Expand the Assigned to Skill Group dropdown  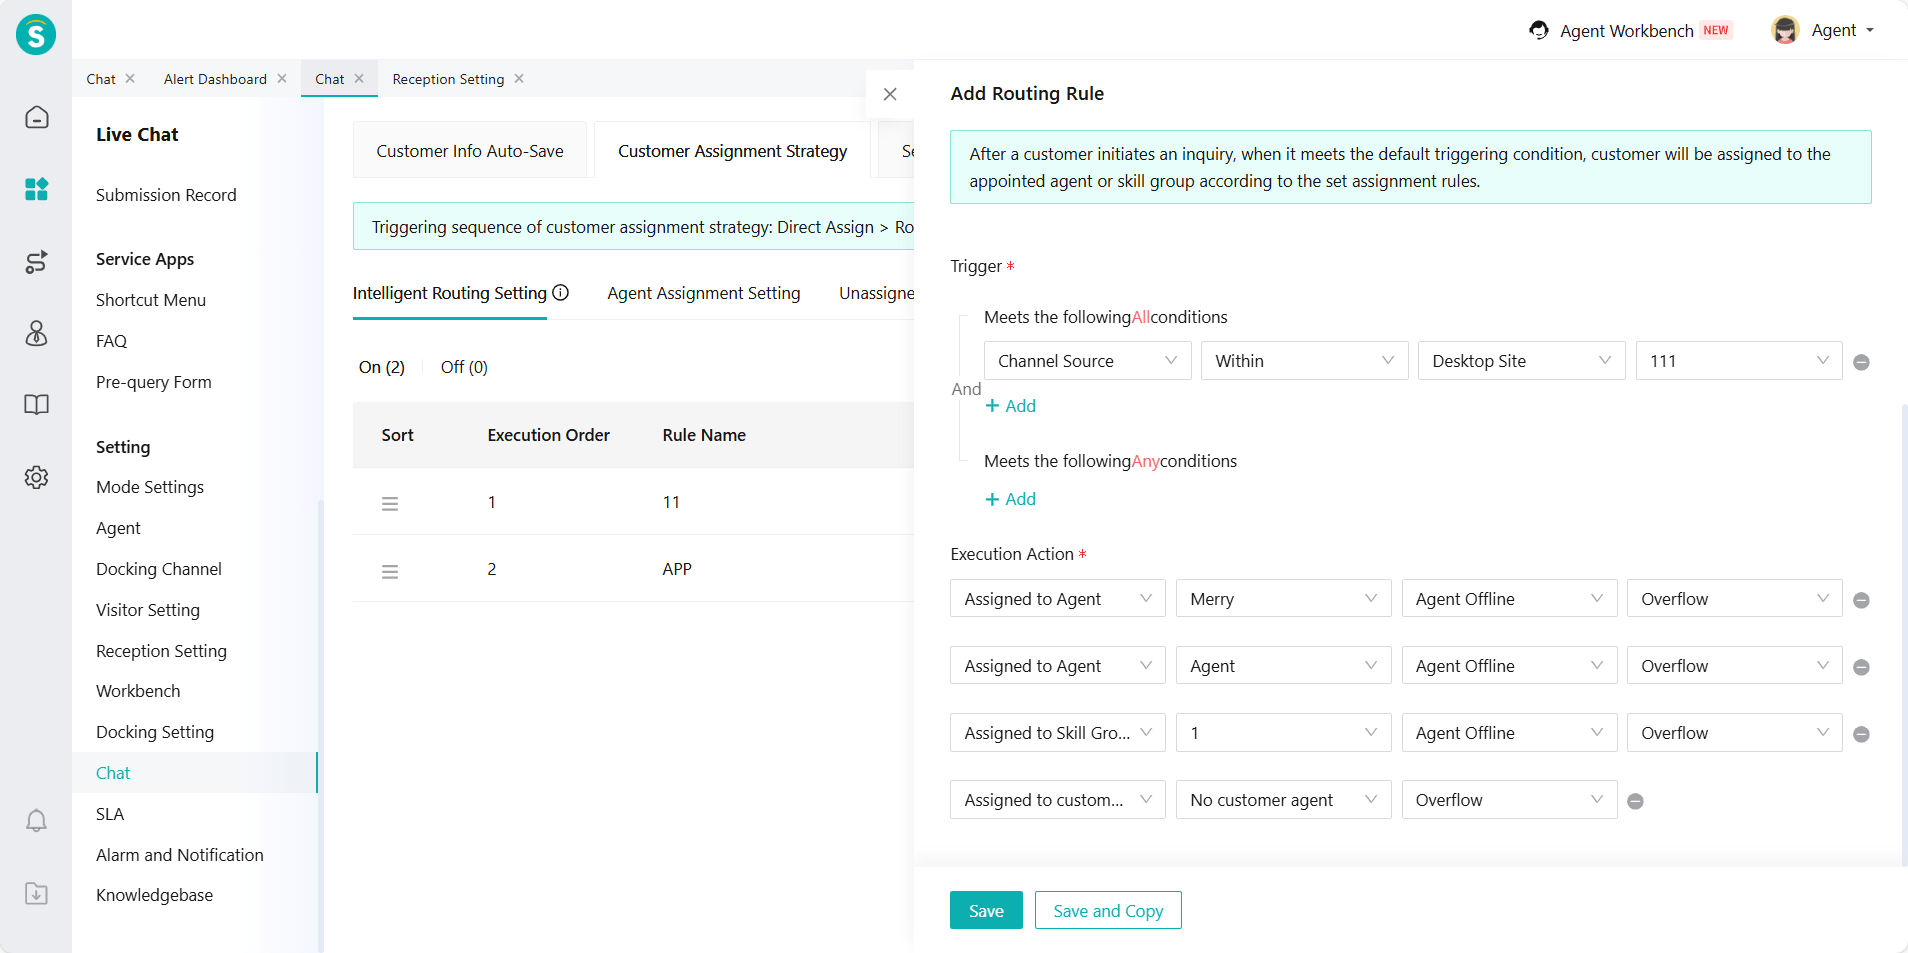1057,733
